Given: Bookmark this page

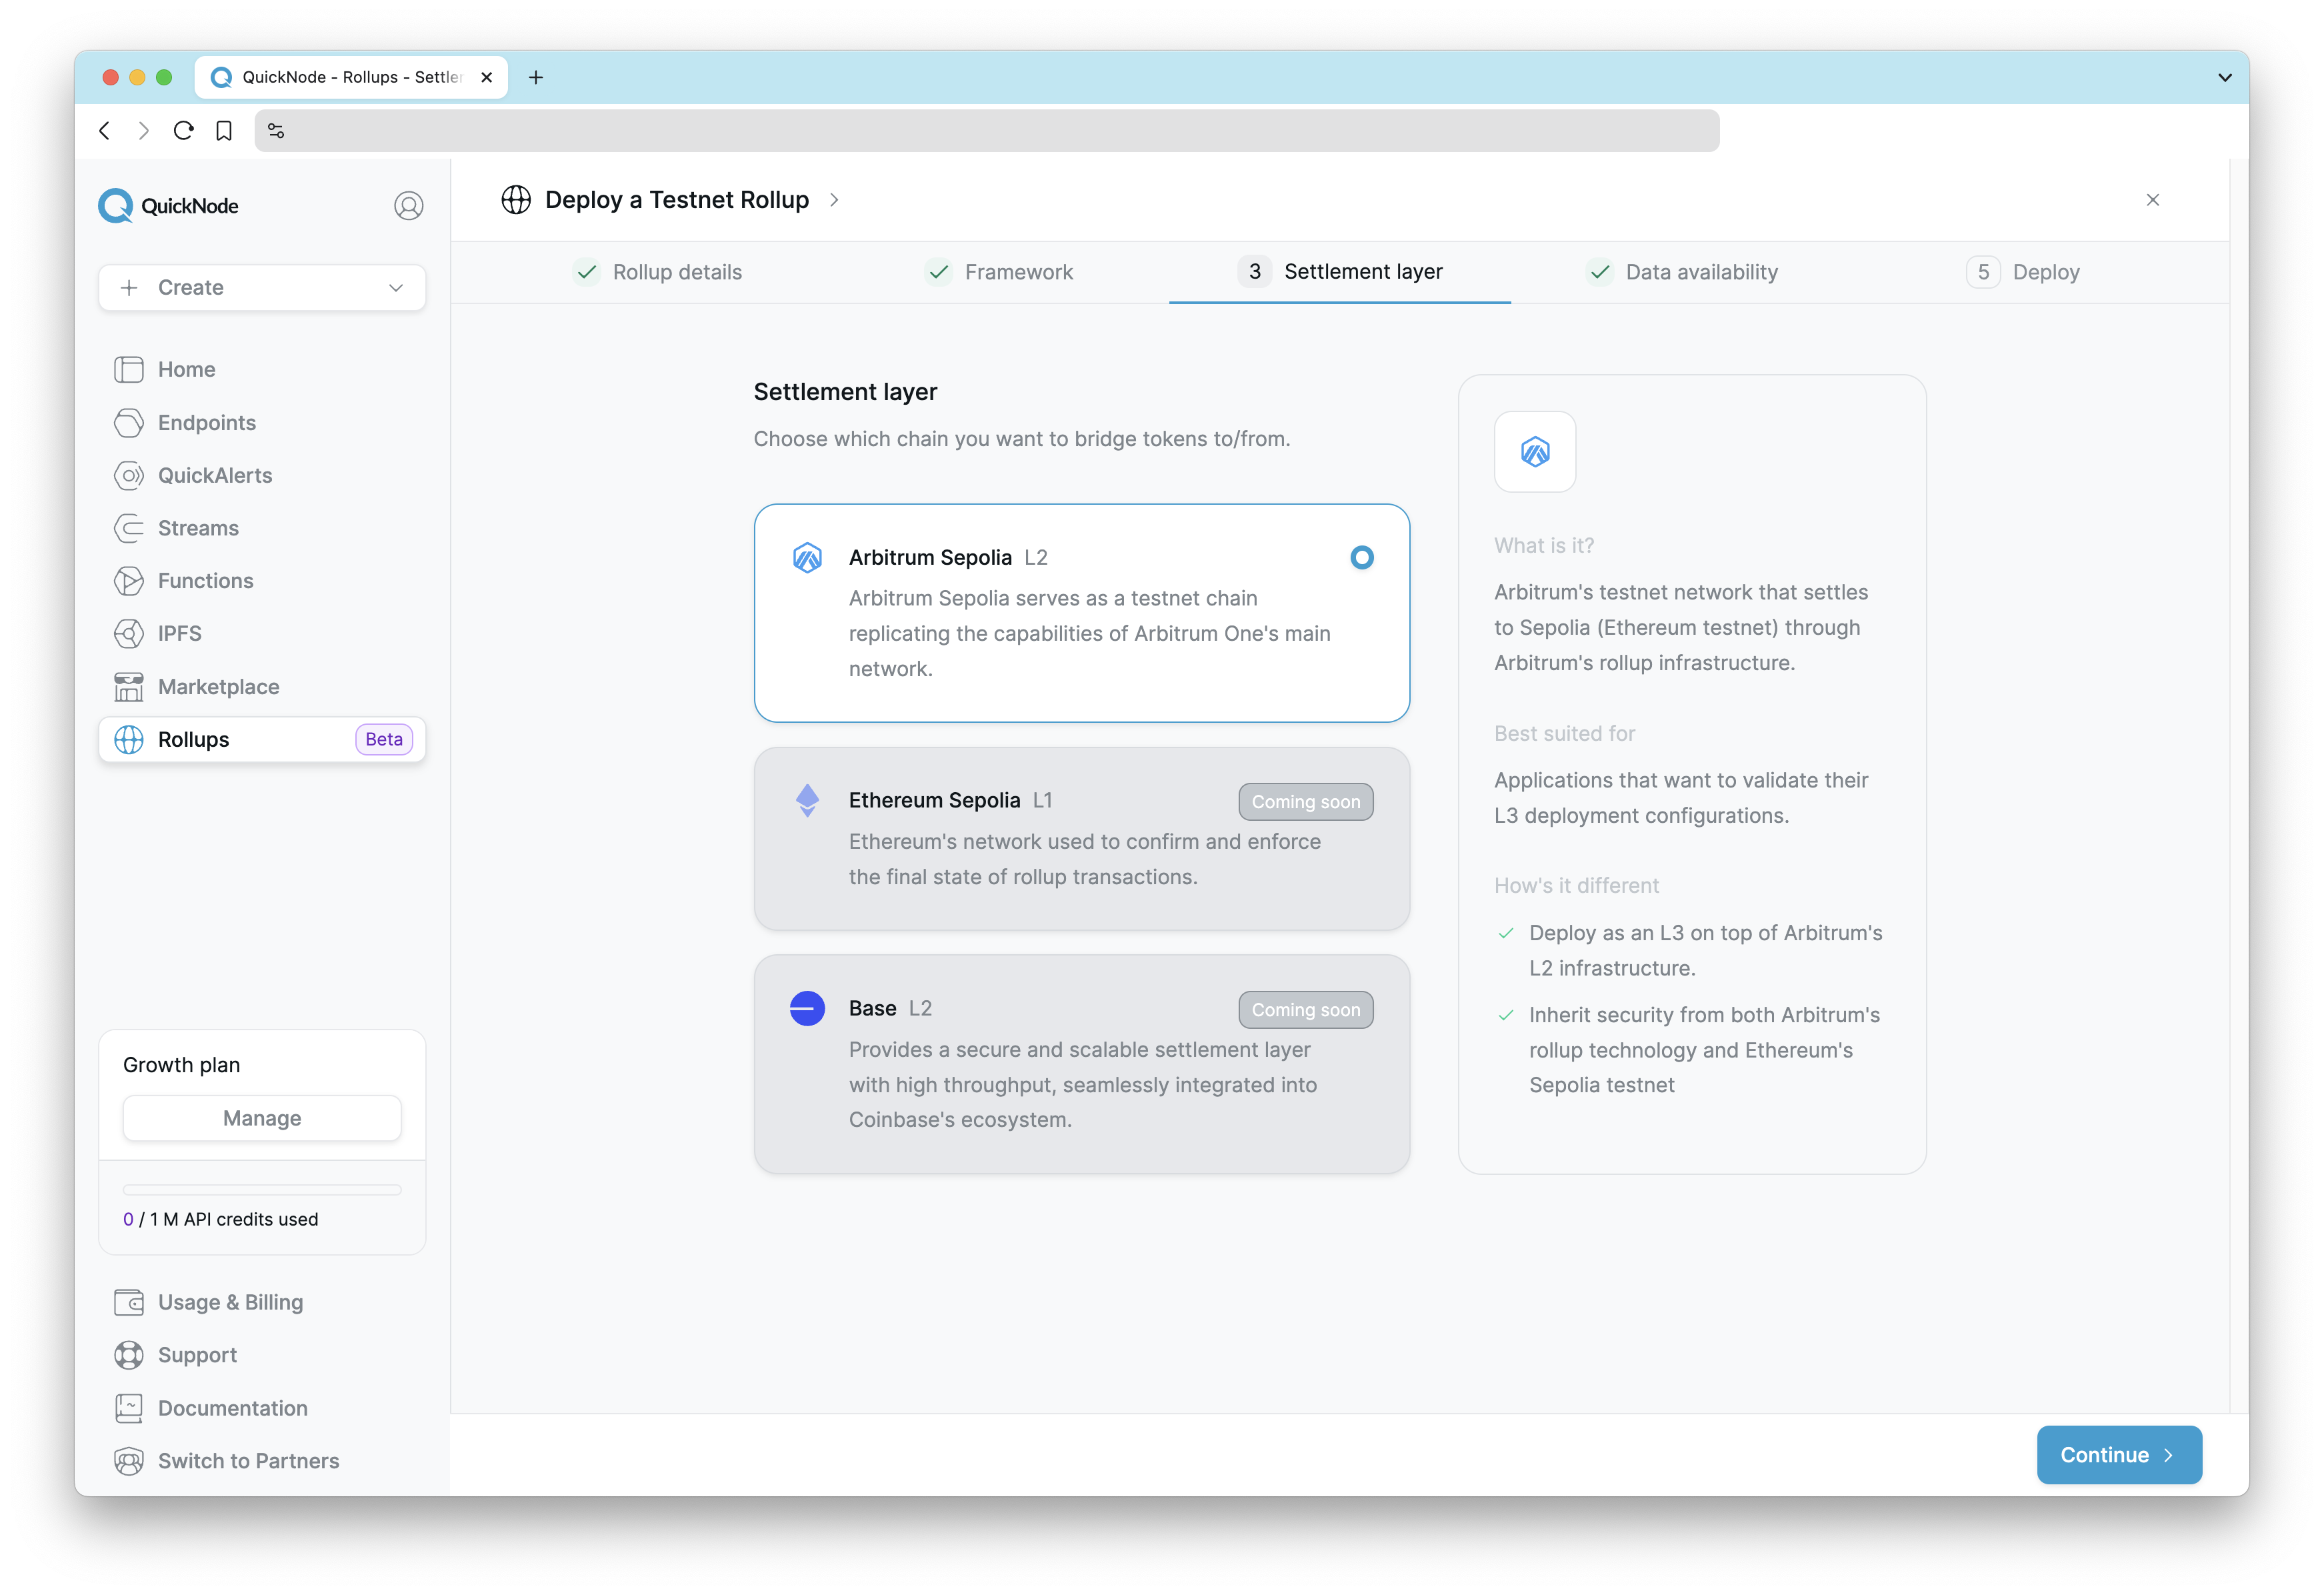Looking at the screenshot, I should (224, 131).
